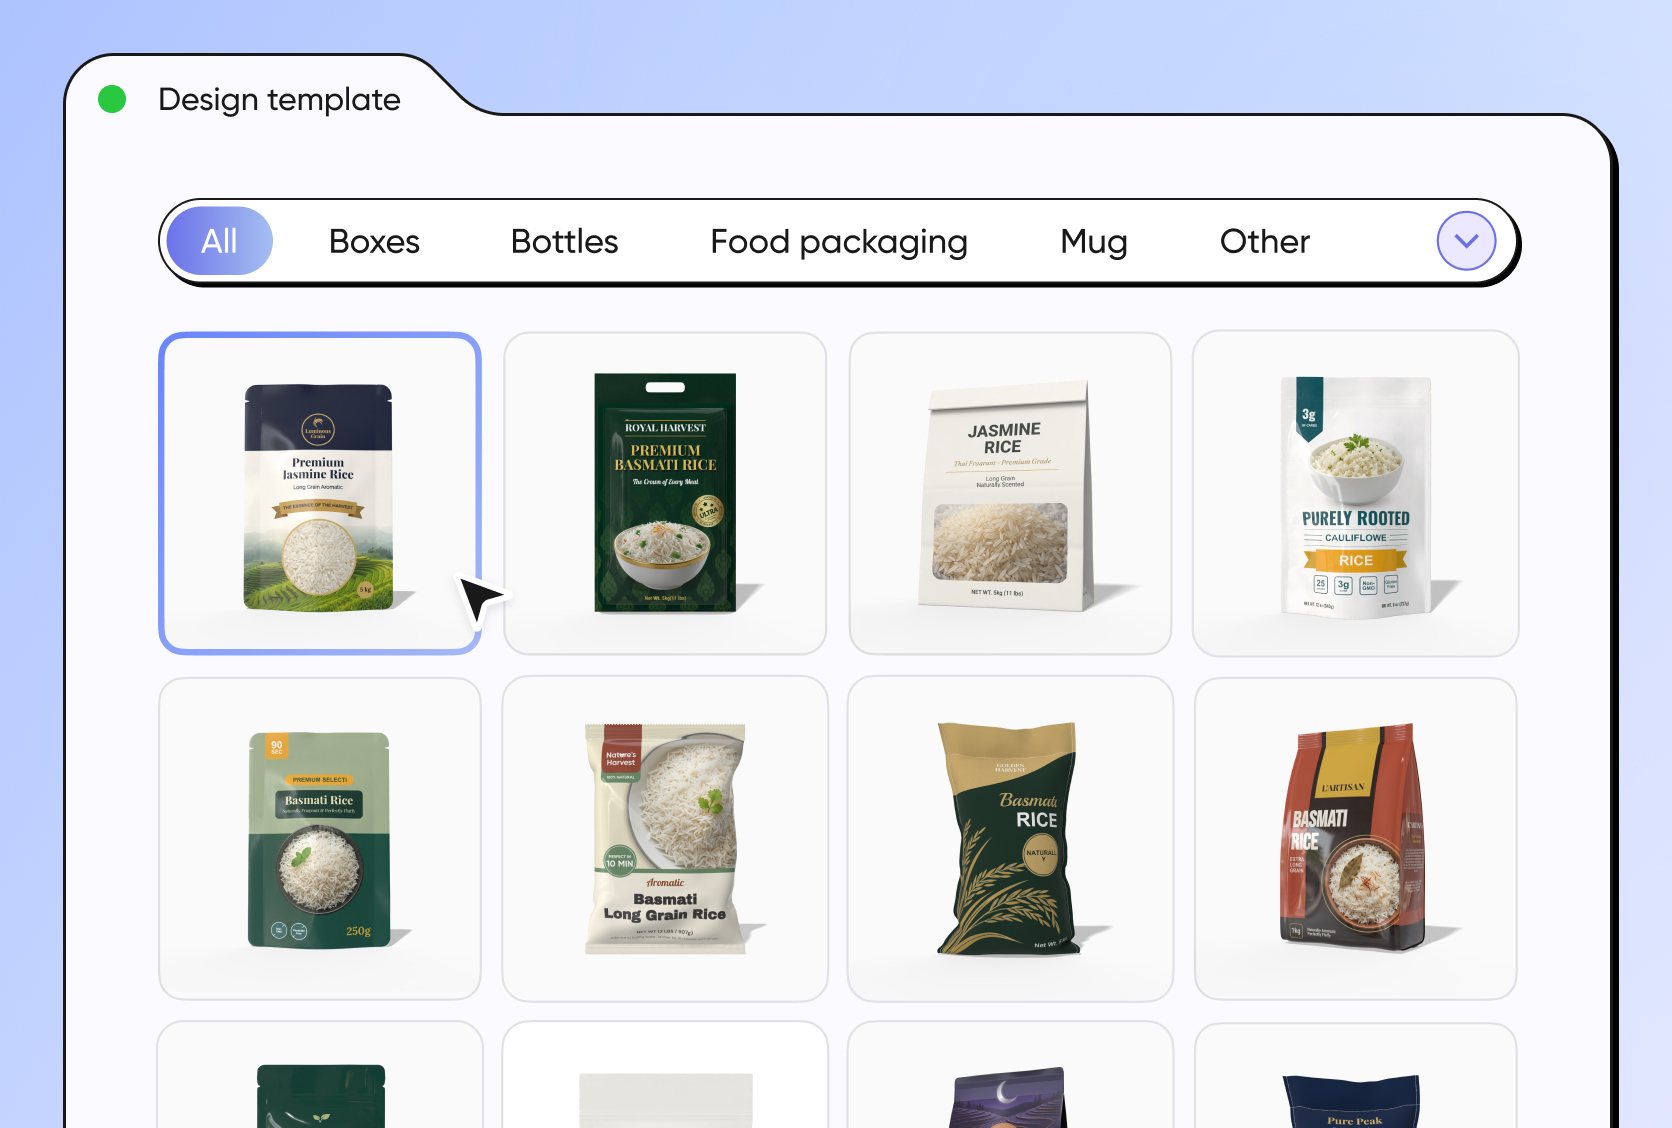This screenshot has height=1128, width=1672.
Task: Expand categories with the chevron dropdown
Action: pos(1466,241)
